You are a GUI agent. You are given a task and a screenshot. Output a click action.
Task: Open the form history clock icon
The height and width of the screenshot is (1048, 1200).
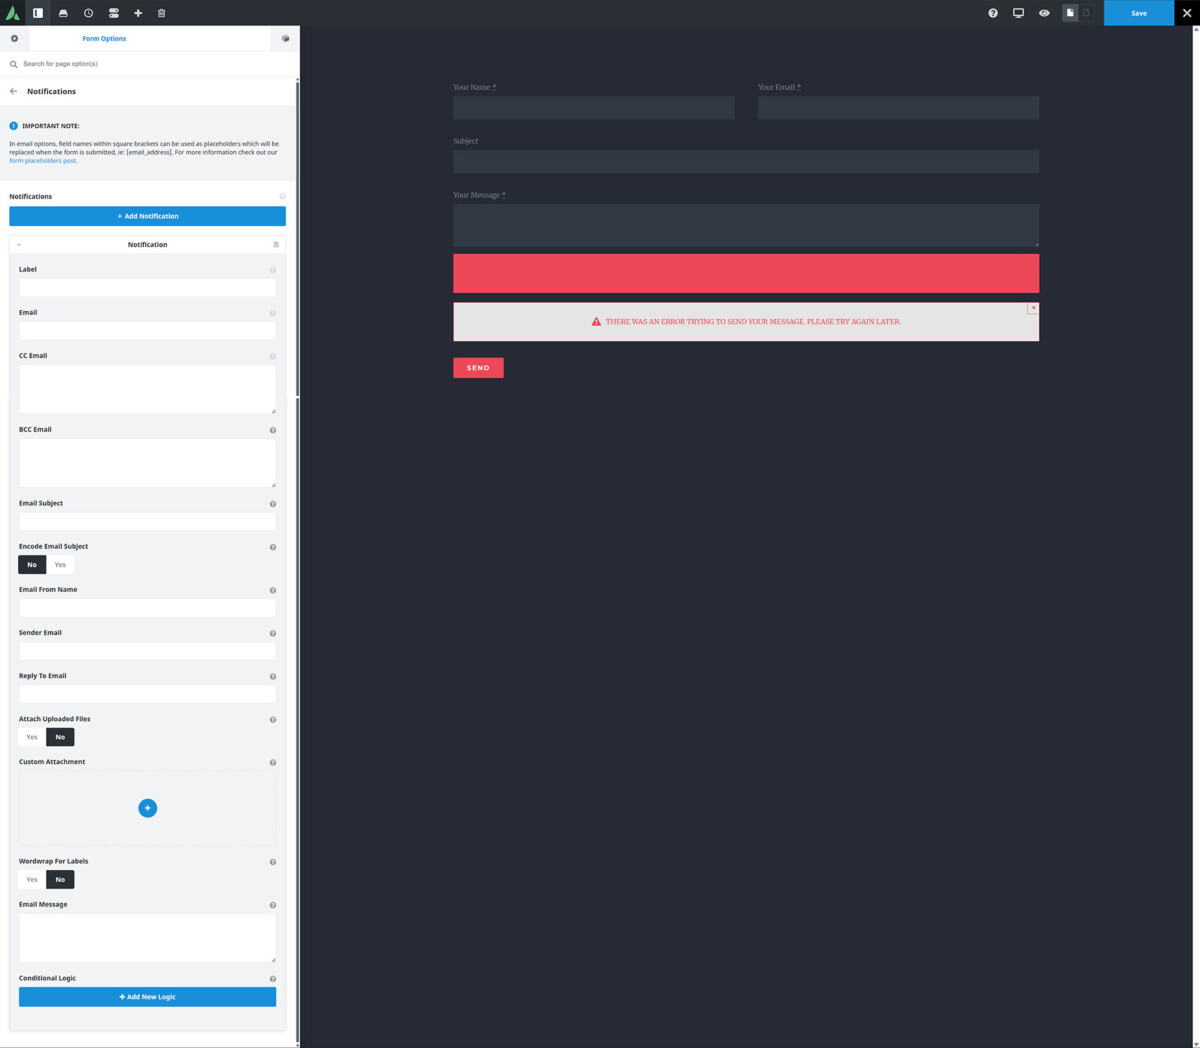point(88,13)
